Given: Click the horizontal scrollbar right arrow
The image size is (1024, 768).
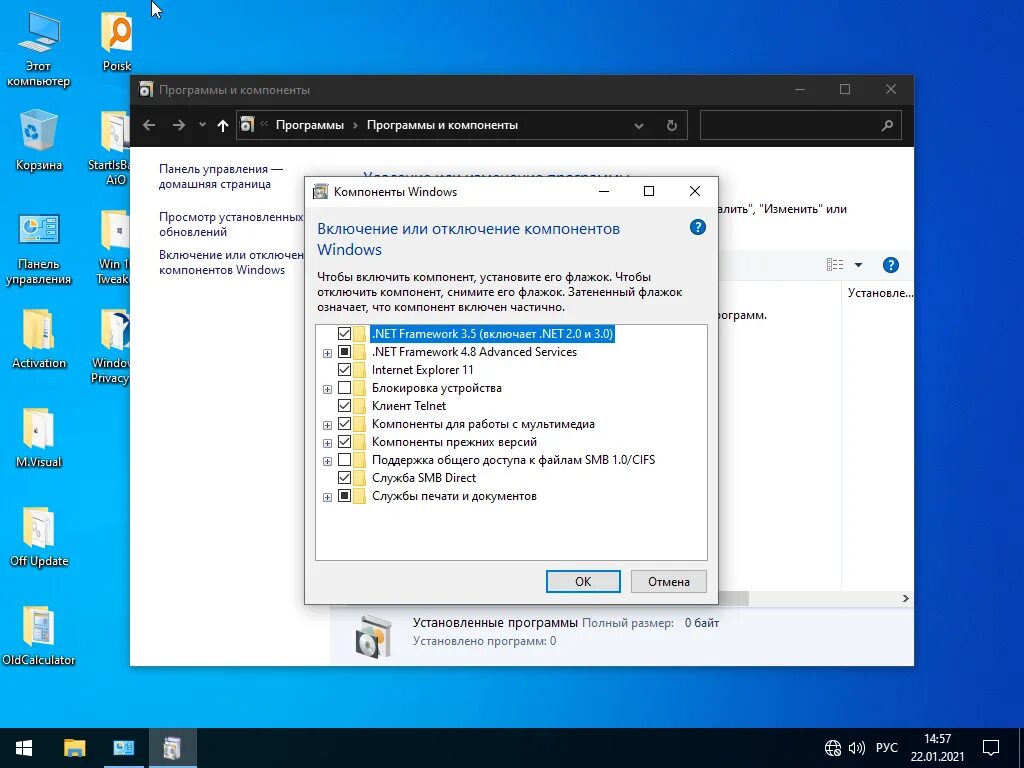Looking at the screenshot, I should (x=905, y=598).
